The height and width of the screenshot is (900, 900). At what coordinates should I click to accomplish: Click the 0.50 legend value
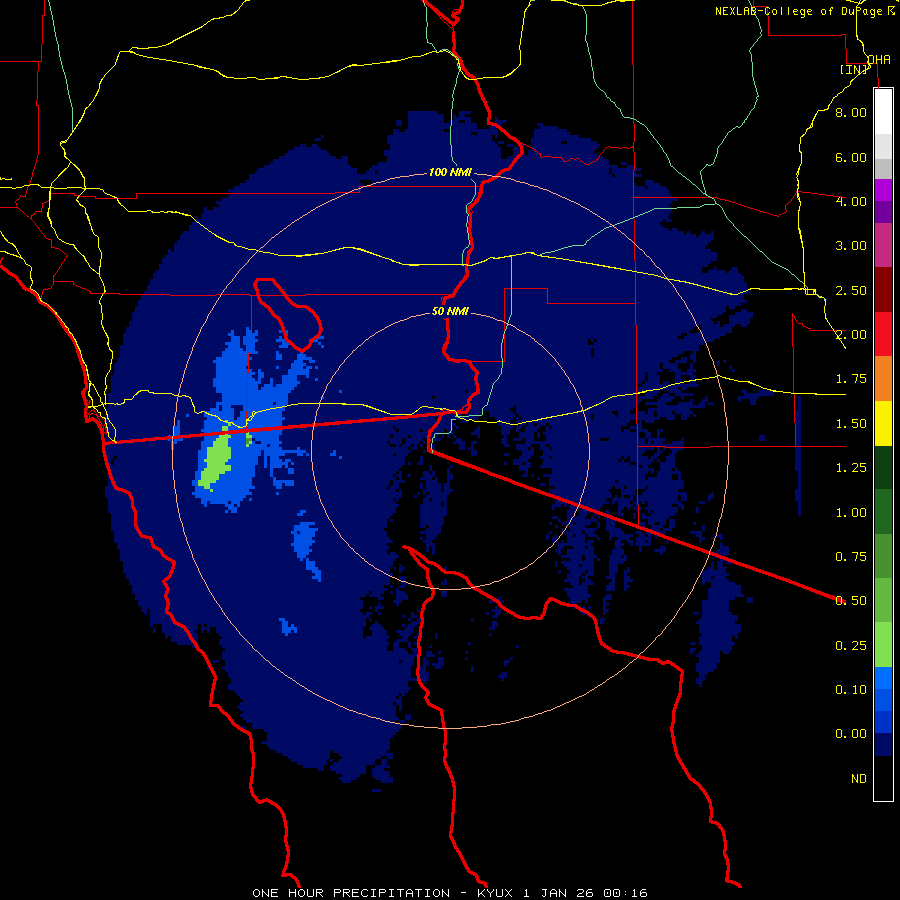click(851, 601)
